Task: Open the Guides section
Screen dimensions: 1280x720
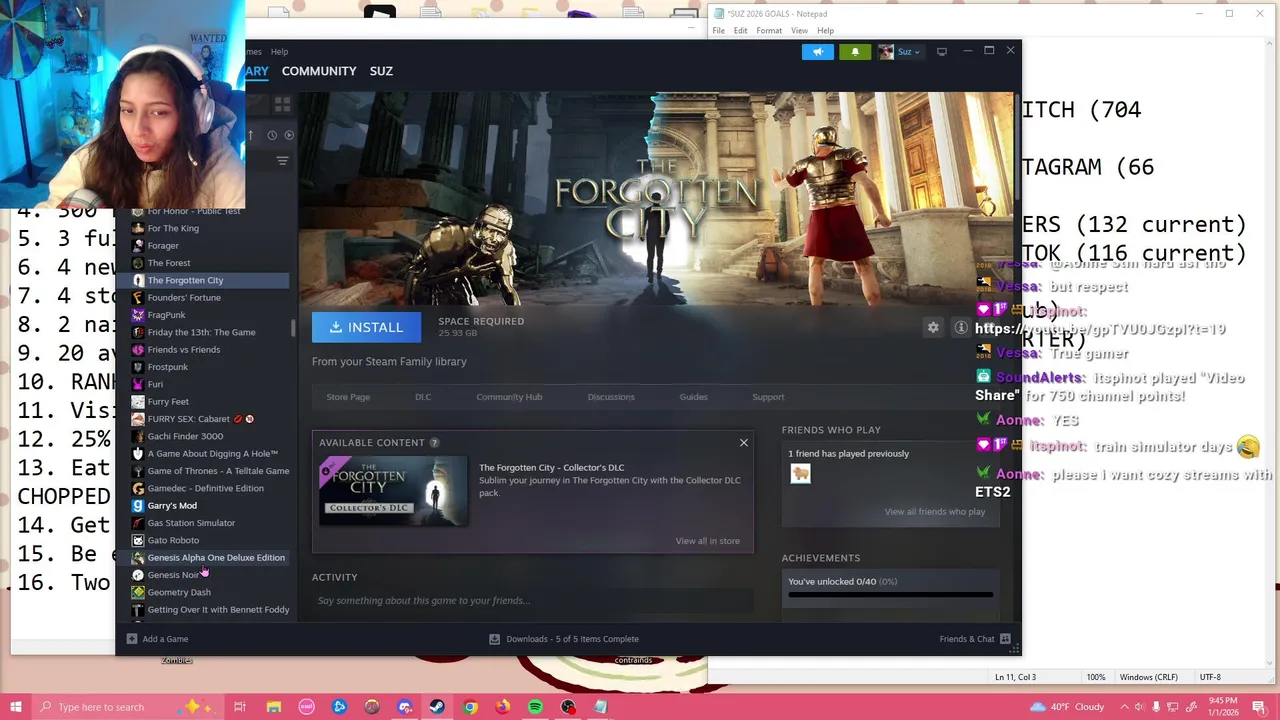Action: click(x=693, y=397)
